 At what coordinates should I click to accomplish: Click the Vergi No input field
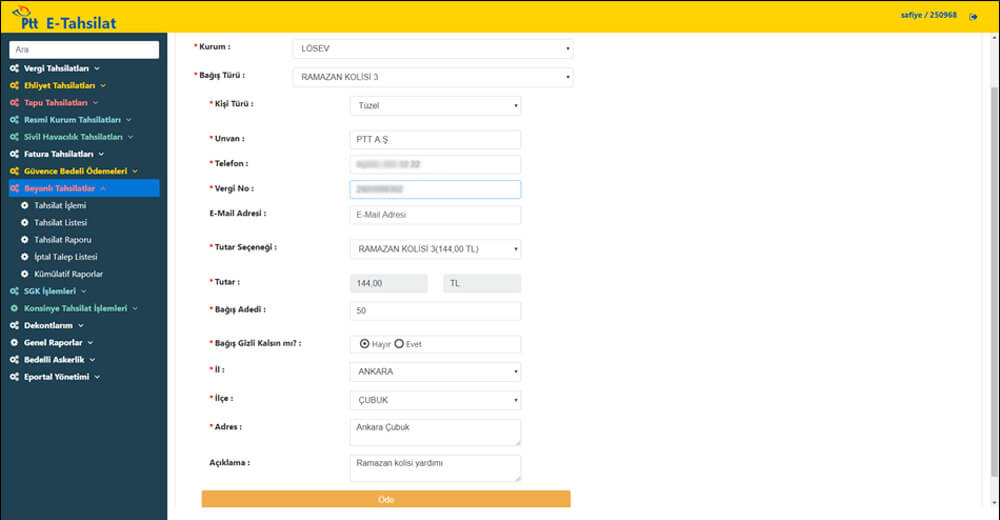pos(435,189)
